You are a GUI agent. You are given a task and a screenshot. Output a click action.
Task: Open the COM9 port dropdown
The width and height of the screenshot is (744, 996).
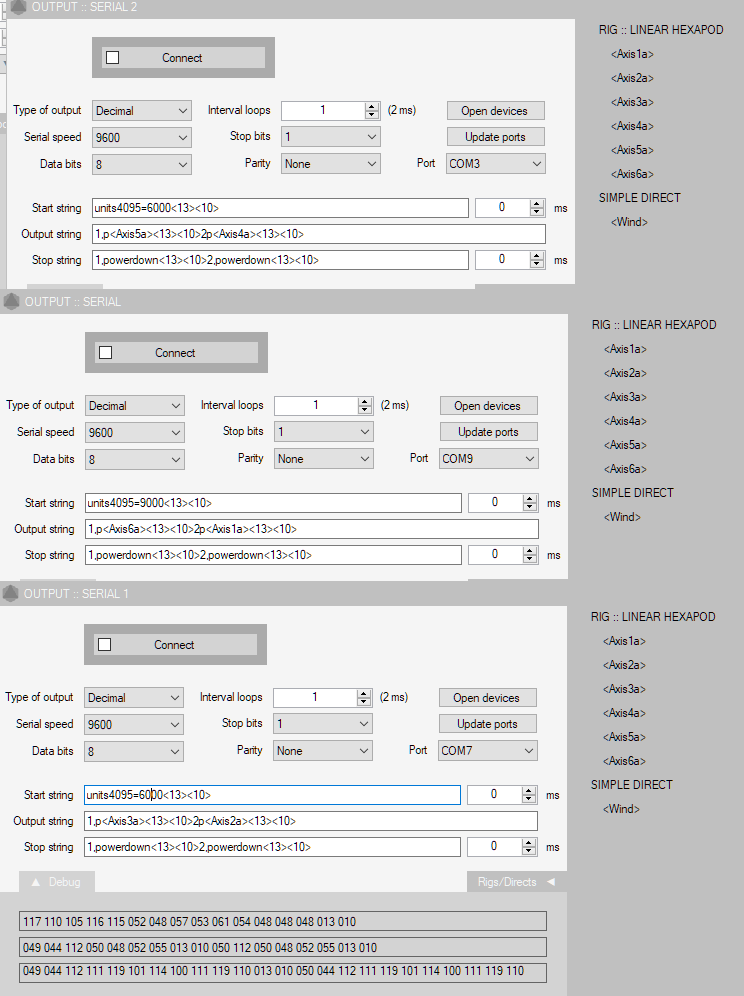coord(489,459)
